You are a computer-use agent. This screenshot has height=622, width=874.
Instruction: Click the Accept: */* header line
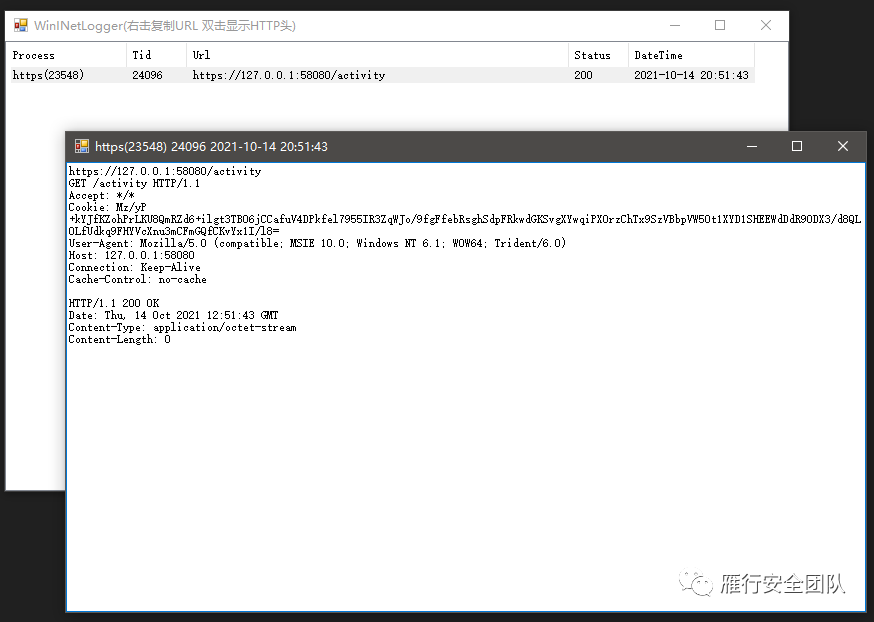101,196
